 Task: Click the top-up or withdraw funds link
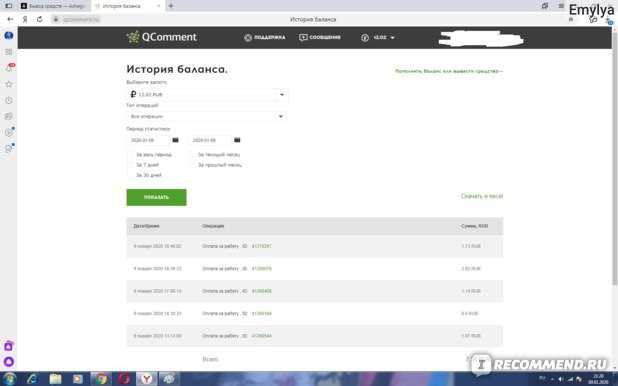click(x=449, y=71)
